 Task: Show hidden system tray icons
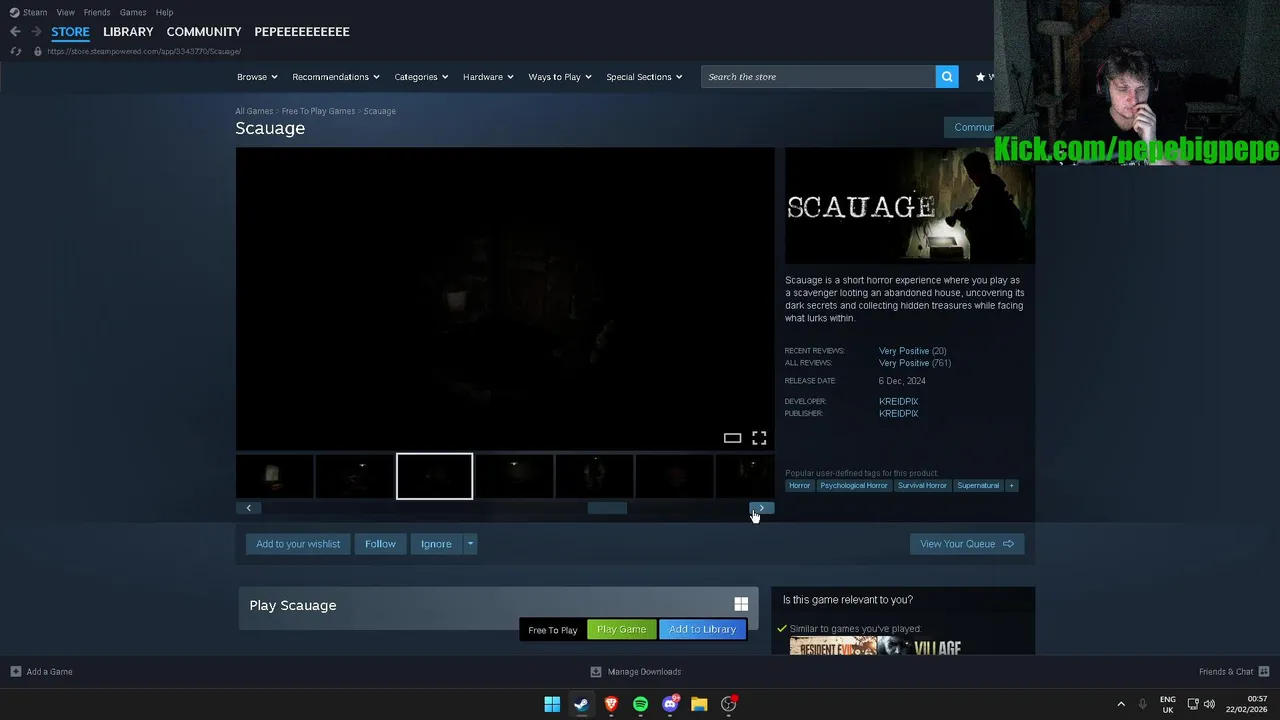[1121, 704]
